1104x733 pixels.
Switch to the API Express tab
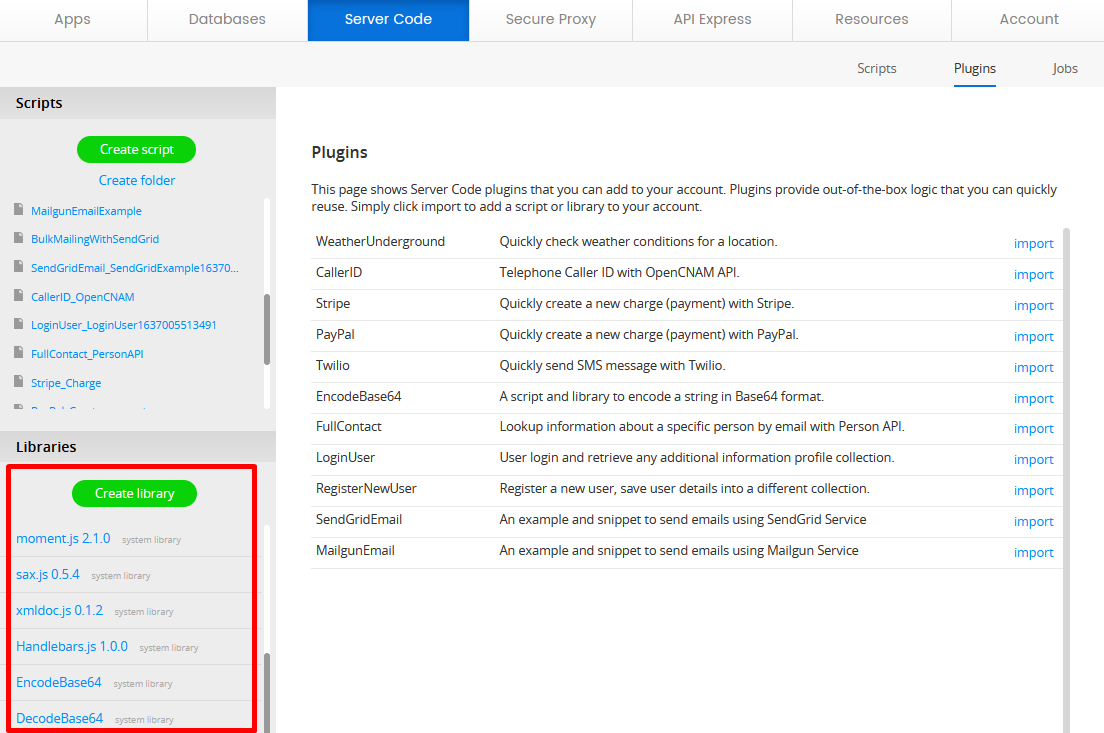pyautogui.click(x=713, y=20)
